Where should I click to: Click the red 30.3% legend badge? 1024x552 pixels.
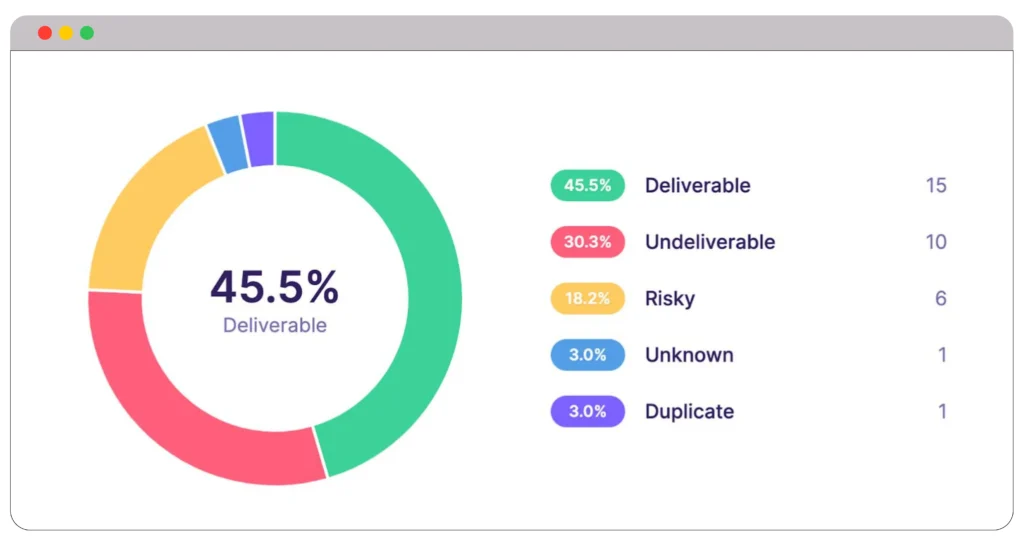(x=587, y=242)
